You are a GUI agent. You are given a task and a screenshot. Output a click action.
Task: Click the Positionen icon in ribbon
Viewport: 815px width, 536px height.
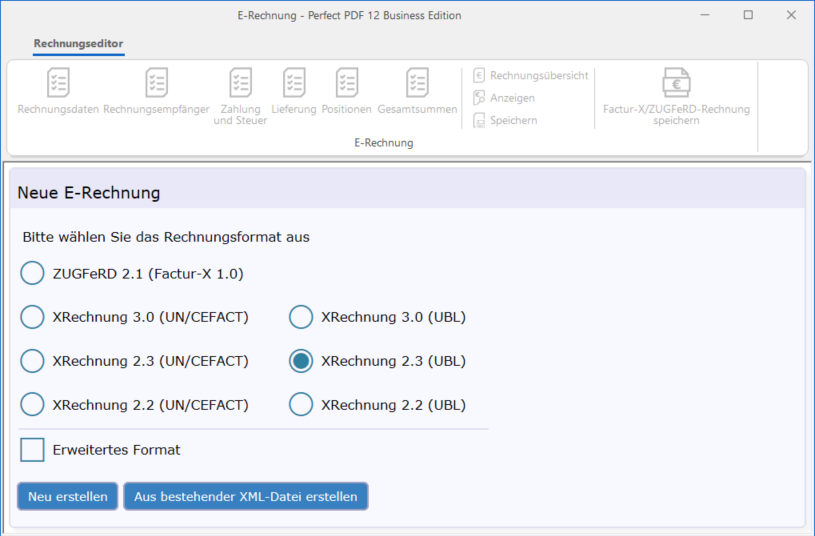pyautogui.click(x=347, y=84)
